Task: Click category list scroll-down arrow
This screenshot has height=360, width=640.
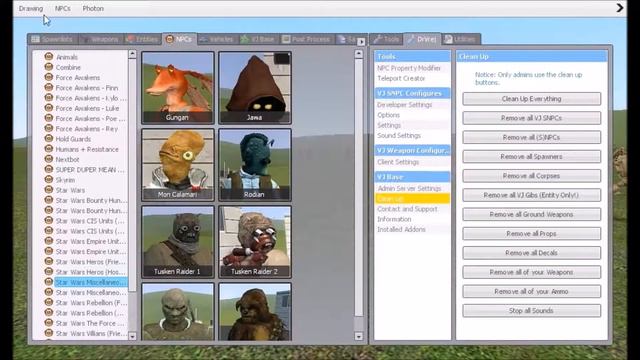Action: coord(132,336)
